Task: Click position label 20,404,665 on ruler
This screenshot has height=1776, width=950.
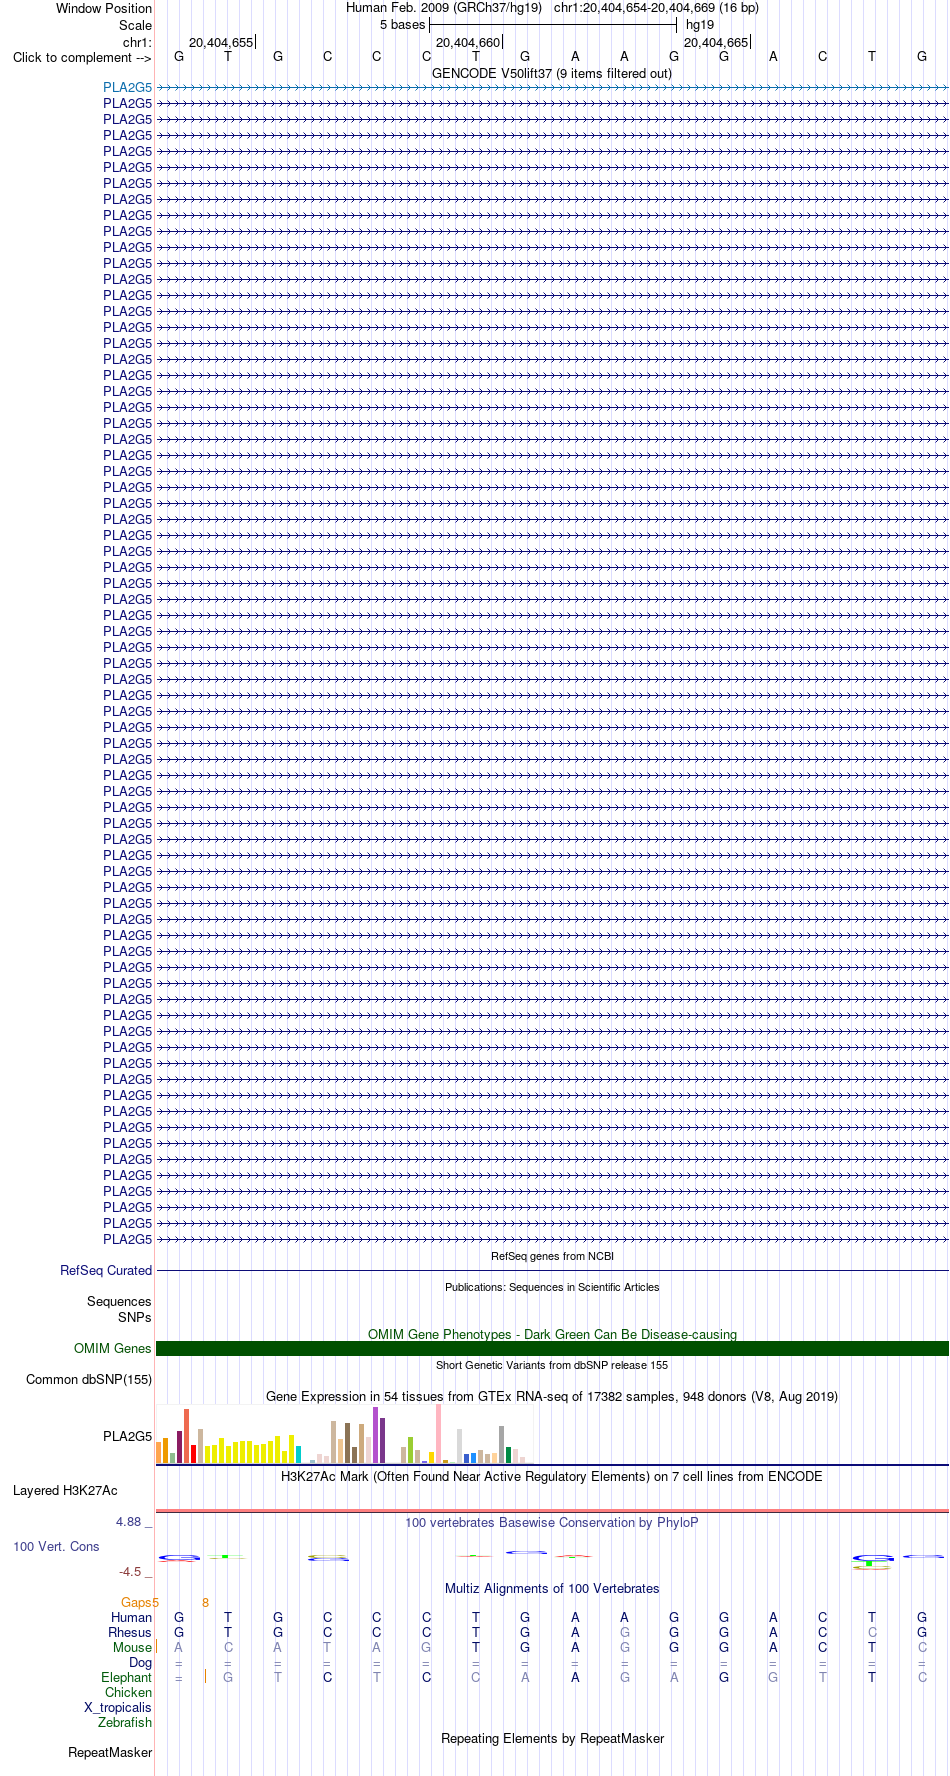Action: pos(716,42)
